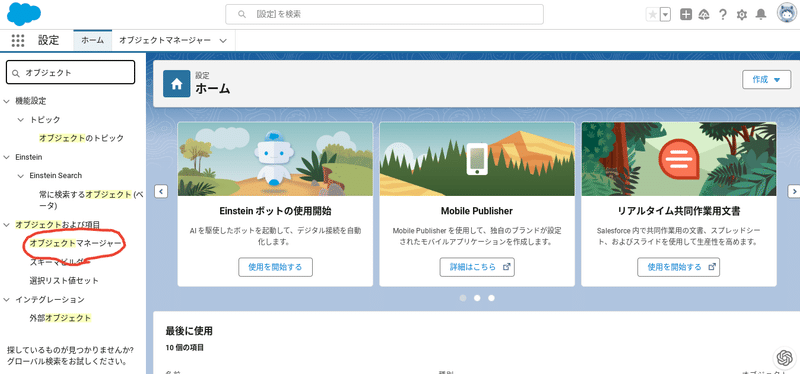This screenshot has width=800, height=374.
Task: Click the carousel previous arrow
Action: point(161,191)
